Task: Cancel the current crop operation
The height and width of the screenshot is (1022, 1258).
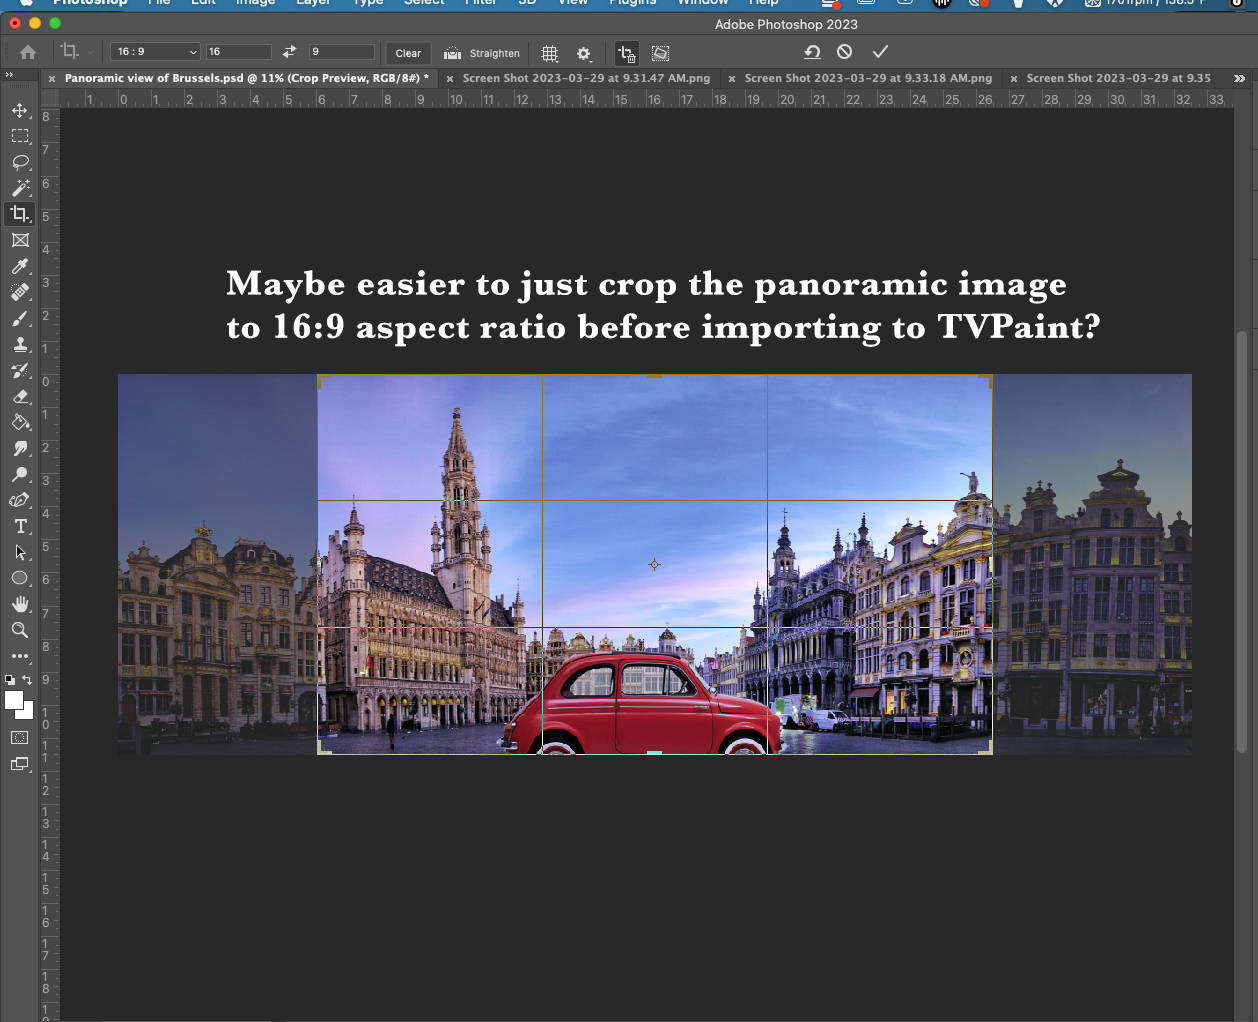Action: coord(845,52)
